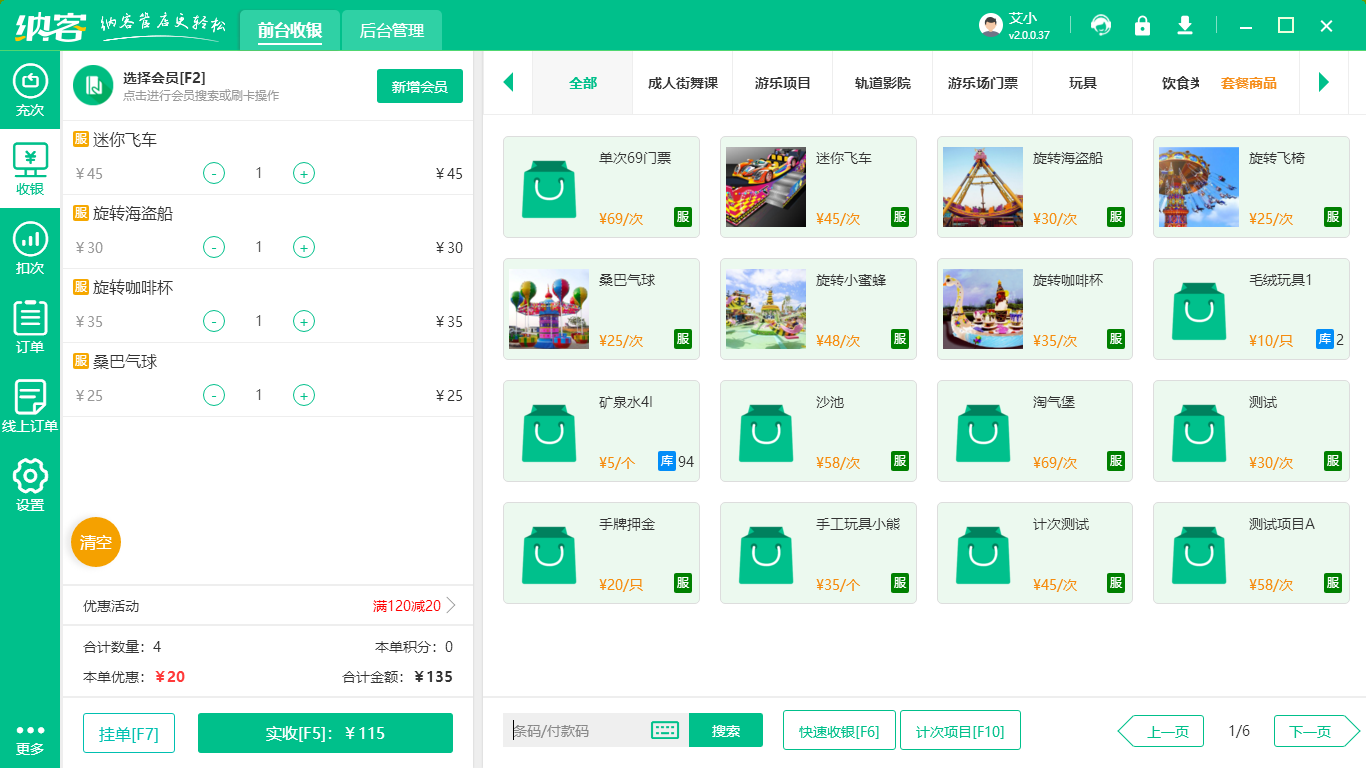Expand the 满120减20 promotion details
This screenshot has width=1366, height=768.
406,604
